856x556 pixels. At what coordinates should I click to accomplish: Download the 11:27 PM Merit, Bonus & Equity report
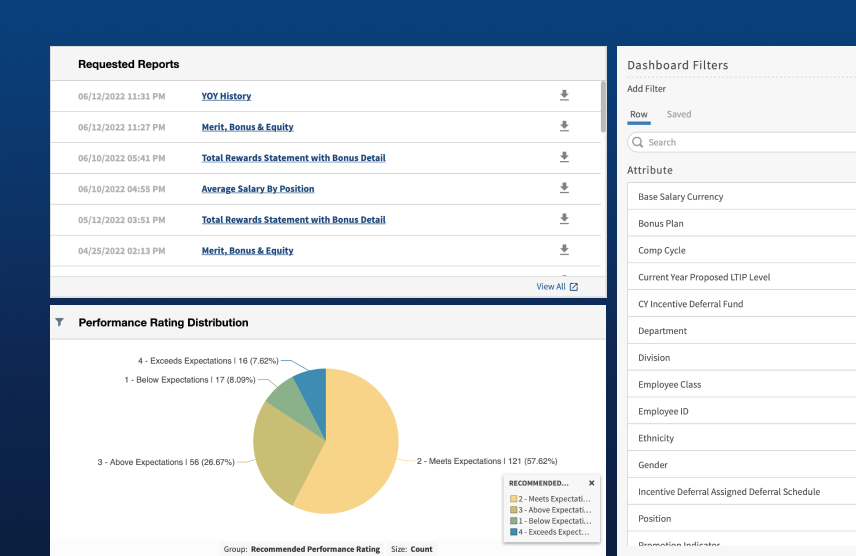[564, 127]
